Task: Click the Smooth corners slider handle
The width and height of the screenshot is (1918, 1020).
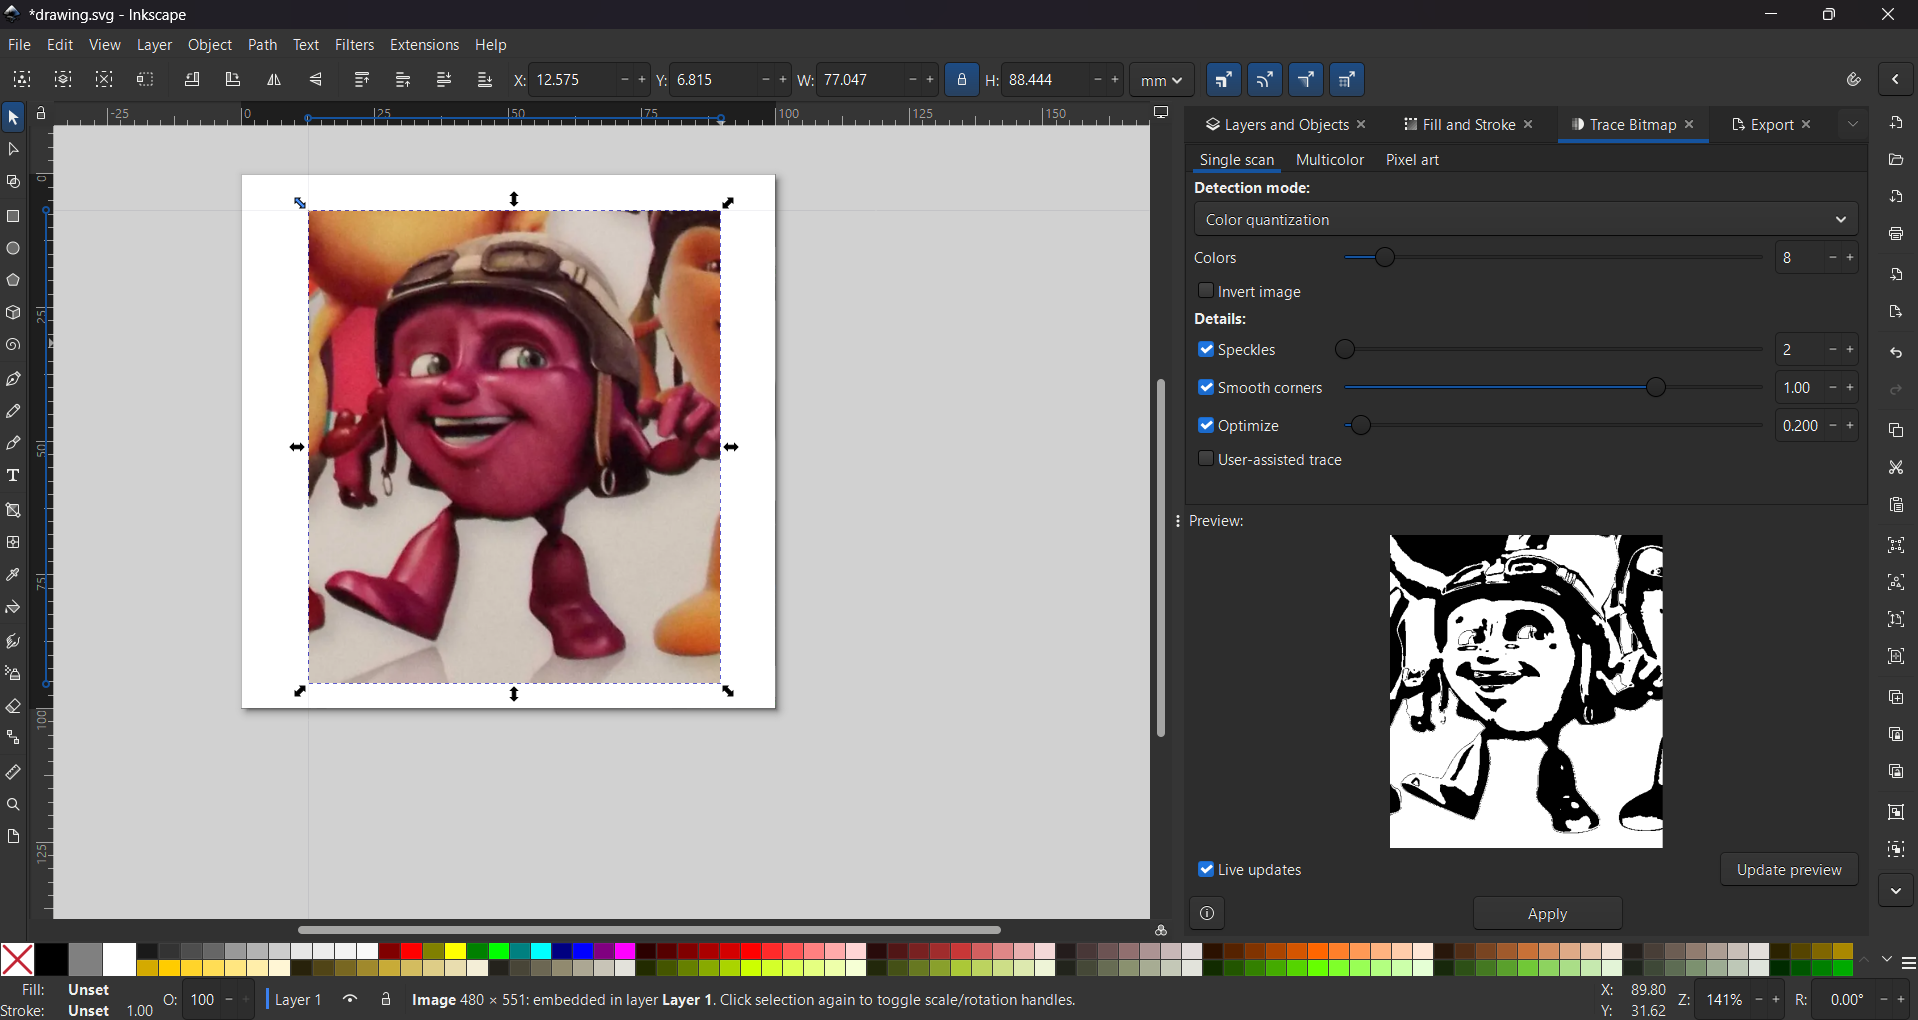Action: [x=1656, y=387]
